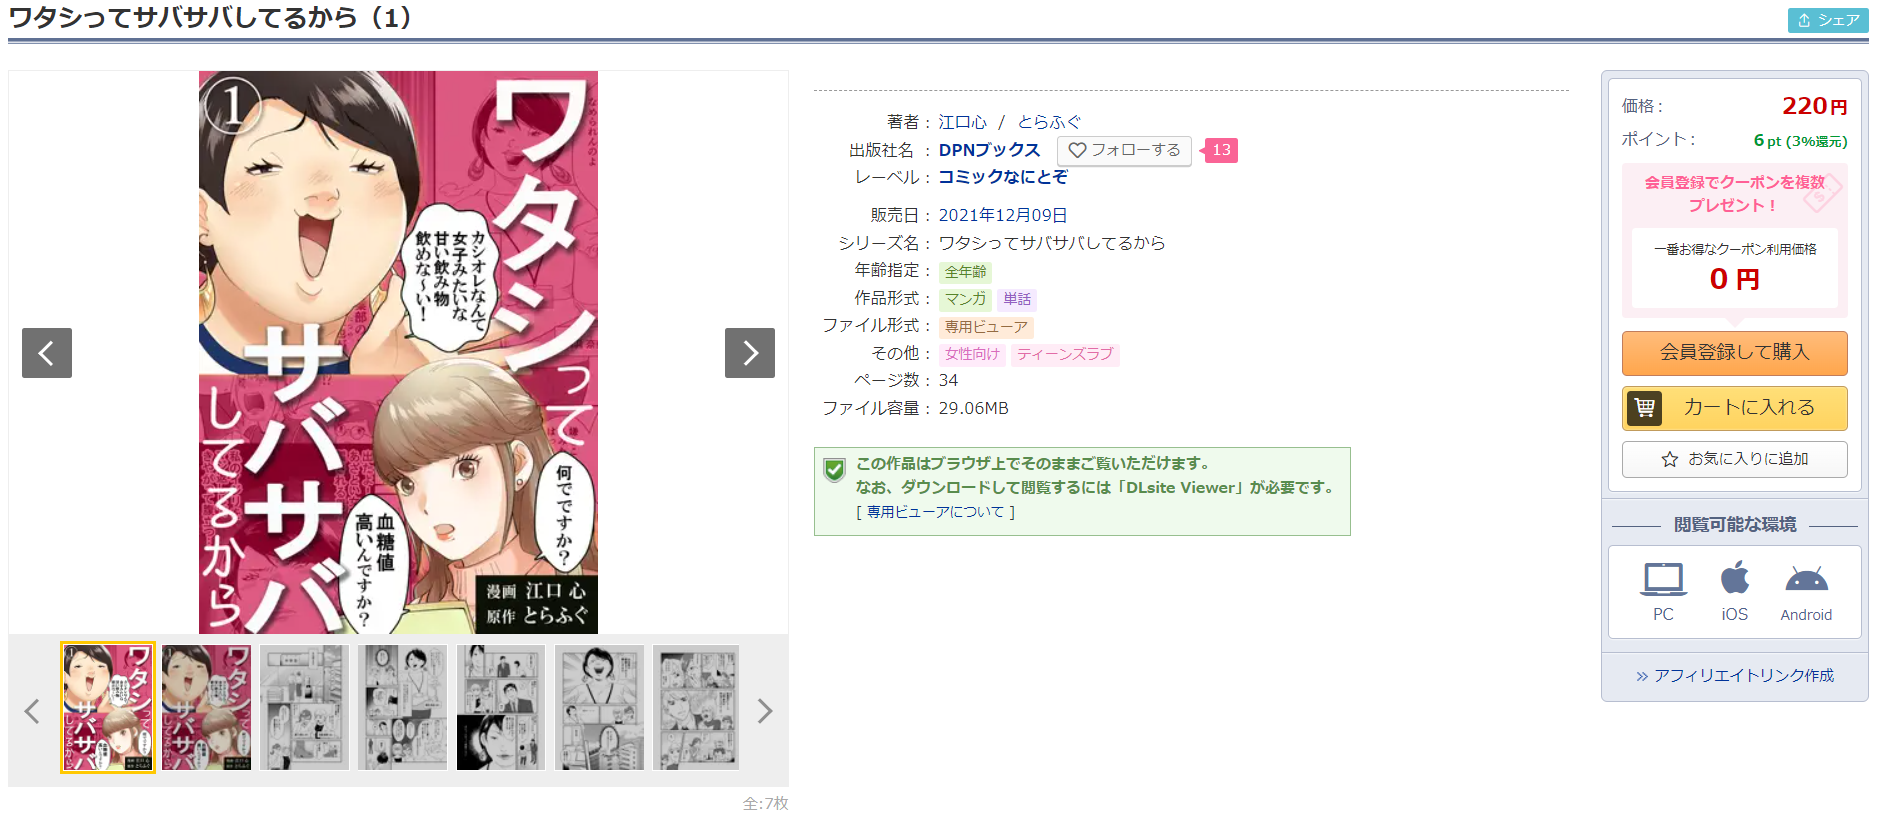Show the previous cover image
The width and height of the screenshot is (1881, 818).
tap(47, 353)
